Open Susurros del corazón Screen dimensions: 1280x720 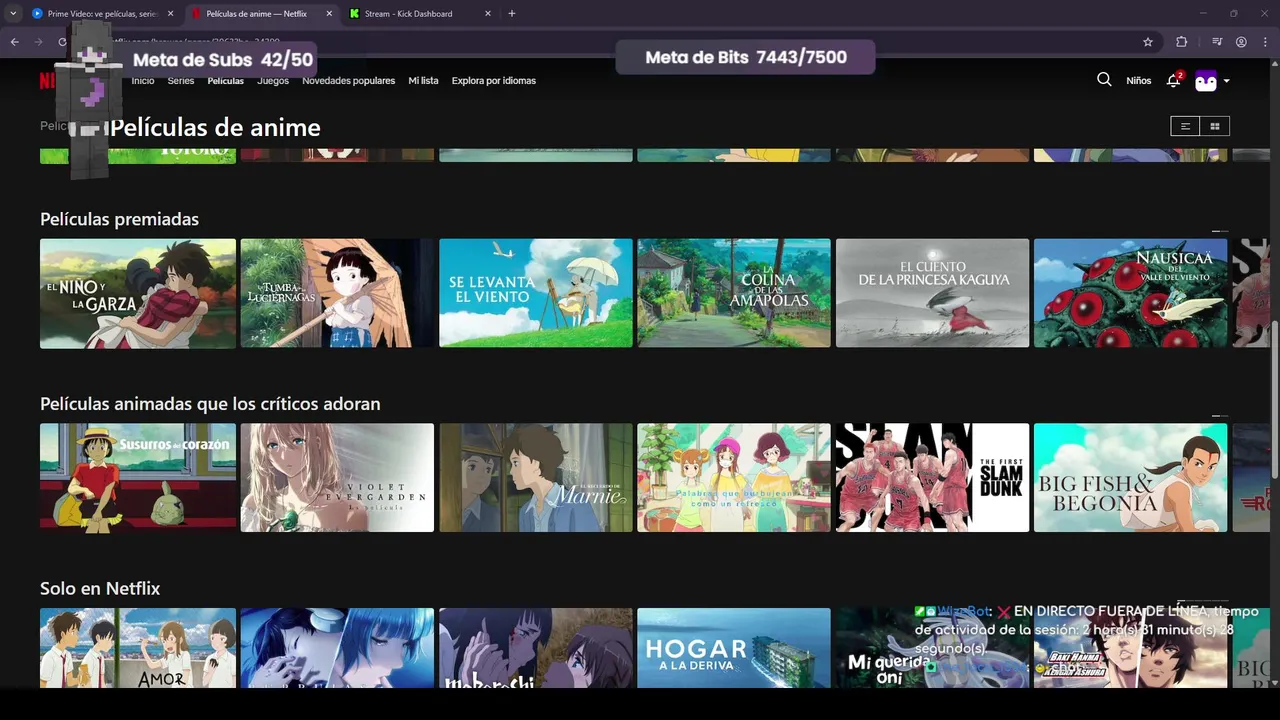pos(138,478)
